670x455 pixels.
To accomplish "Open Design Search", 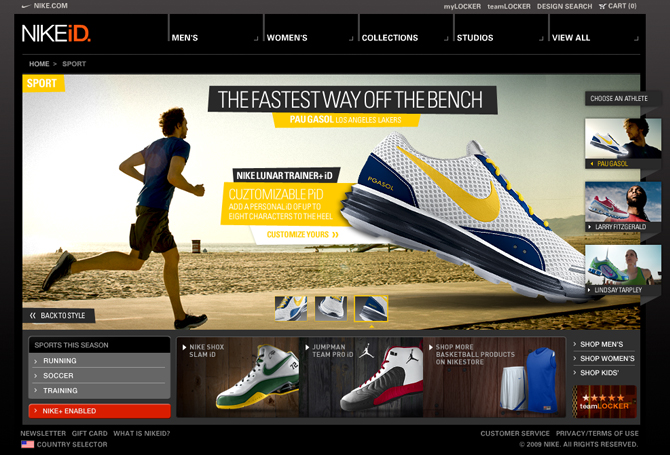I will 564,6.
